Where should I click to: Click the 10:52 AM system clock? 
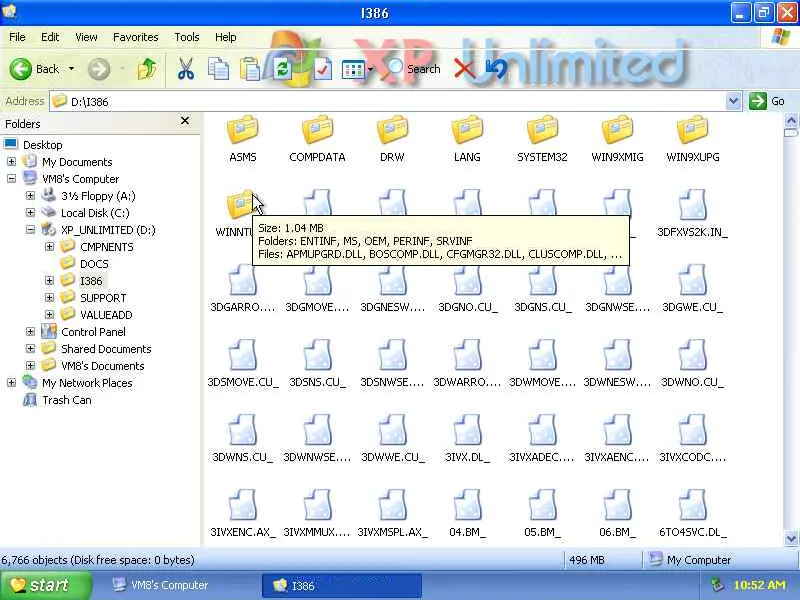[759, 585]
